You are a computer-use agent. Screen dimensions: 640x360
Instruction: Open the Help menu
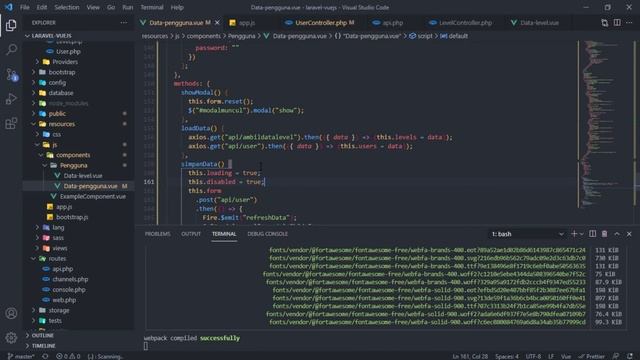[177, 7]
